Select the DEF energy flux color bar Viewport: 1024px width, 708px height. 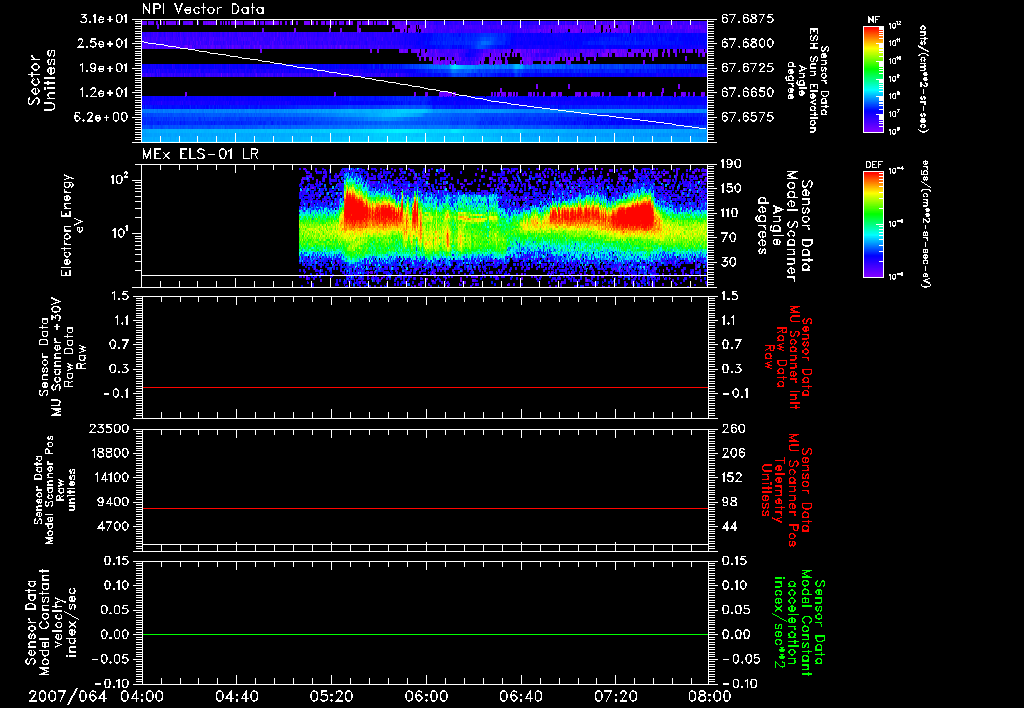874,224
